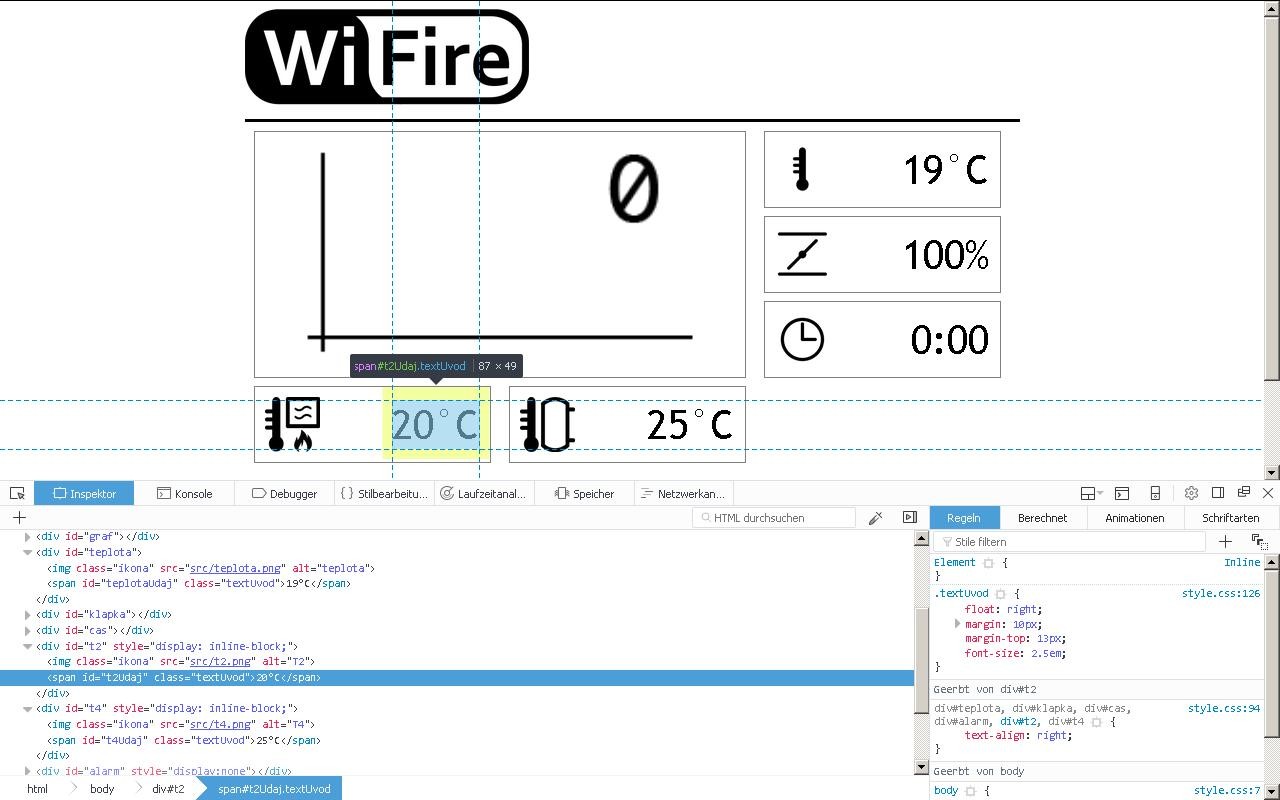Open style.css:7 source link
The height and width of the screenshot is (800, 1280).
pos(1227,791)
